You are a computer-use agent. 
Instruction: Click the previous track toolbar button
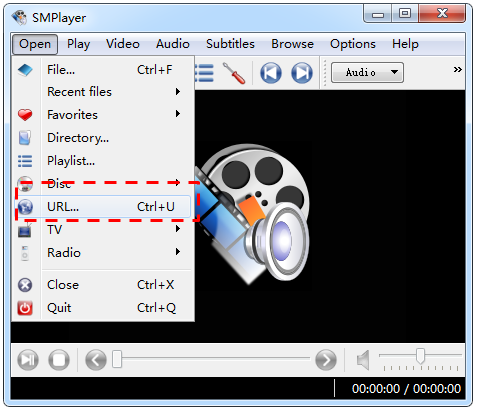point(271,73)
